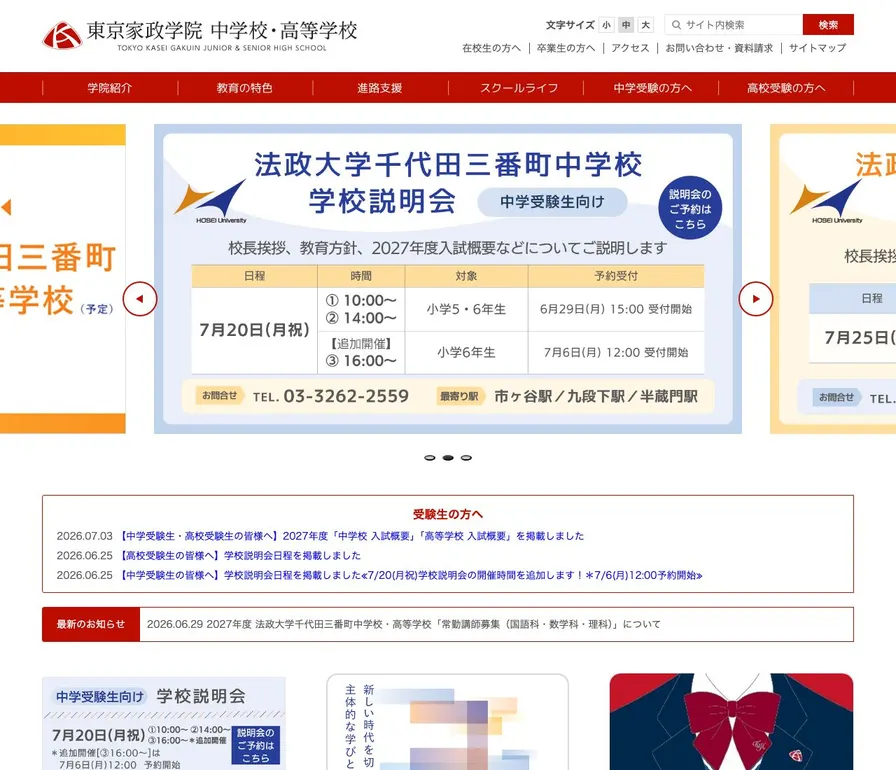Image resolution: width=896 pixels, height=770 pixels.
Task: Click the telephone number 03-3262-2559
Action: coord(346,396)
